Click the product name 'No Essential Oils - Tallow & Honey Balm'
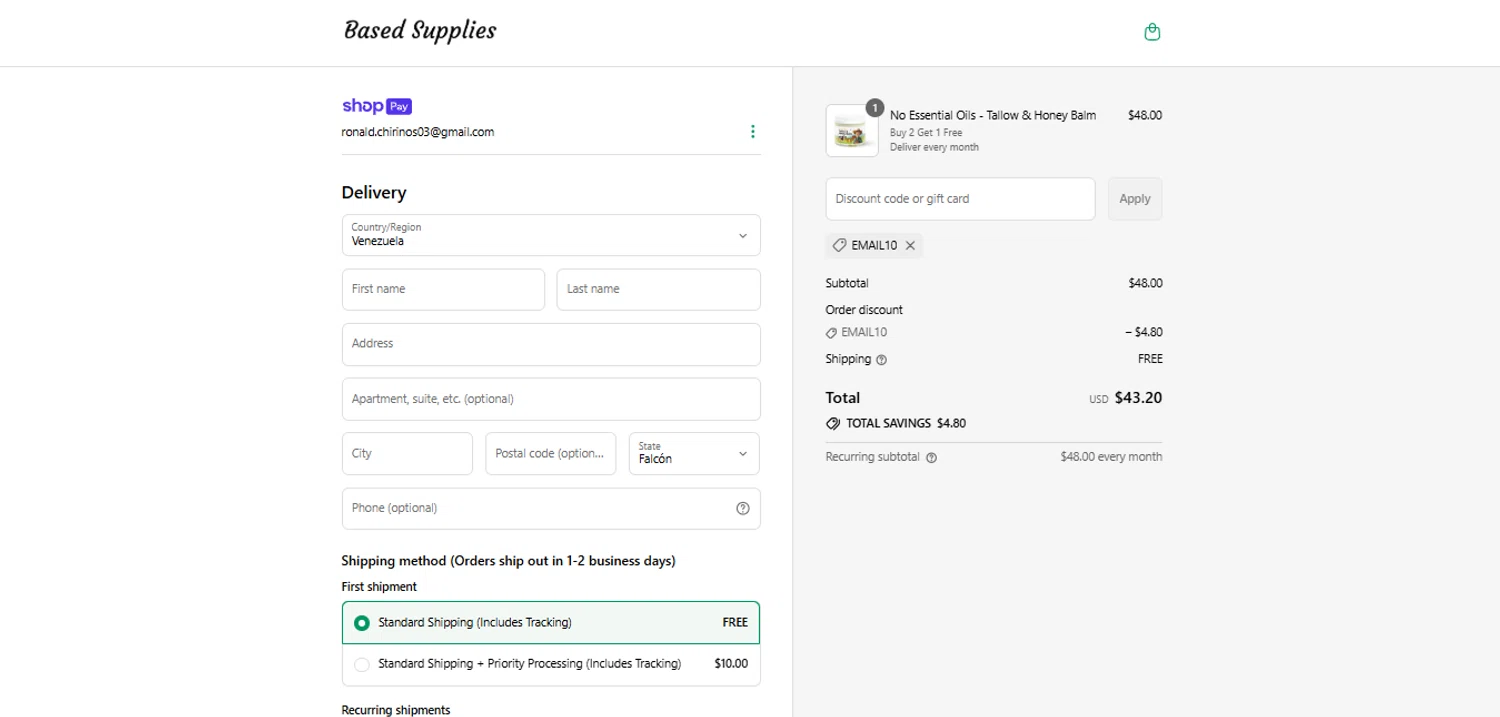The image size is (1500, 717). click(993, 115)
